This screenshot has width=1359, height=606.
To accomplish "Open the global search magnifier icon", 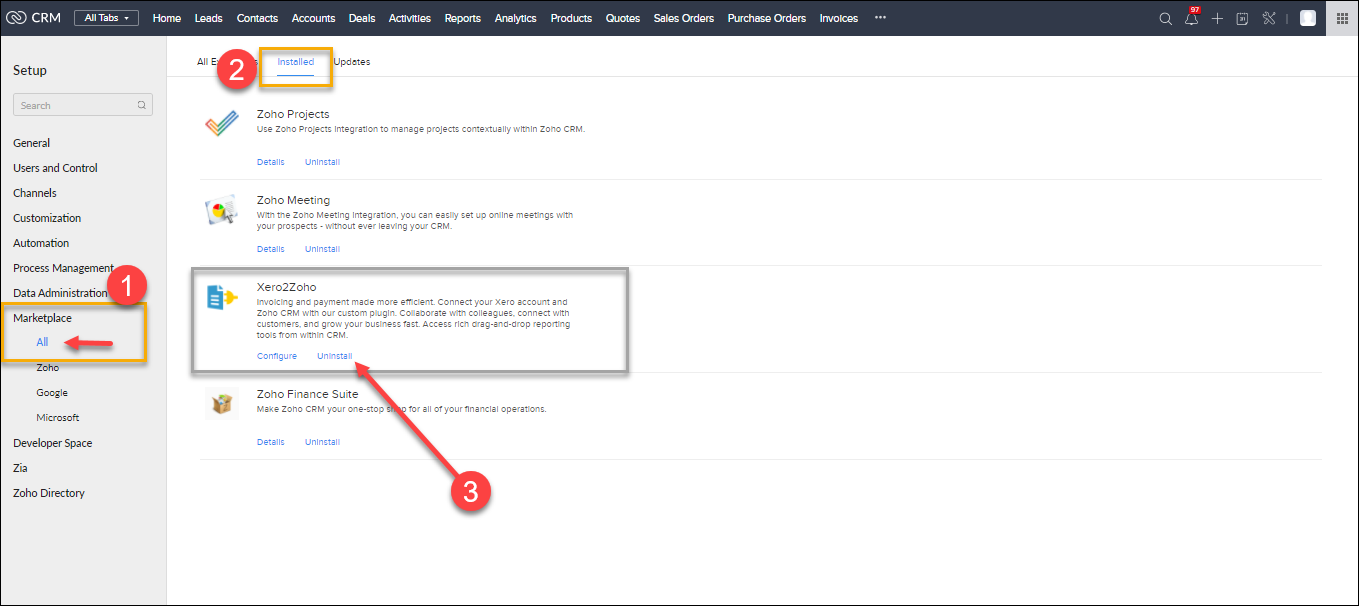I will pyautogui.click(x=1165, y=18).
